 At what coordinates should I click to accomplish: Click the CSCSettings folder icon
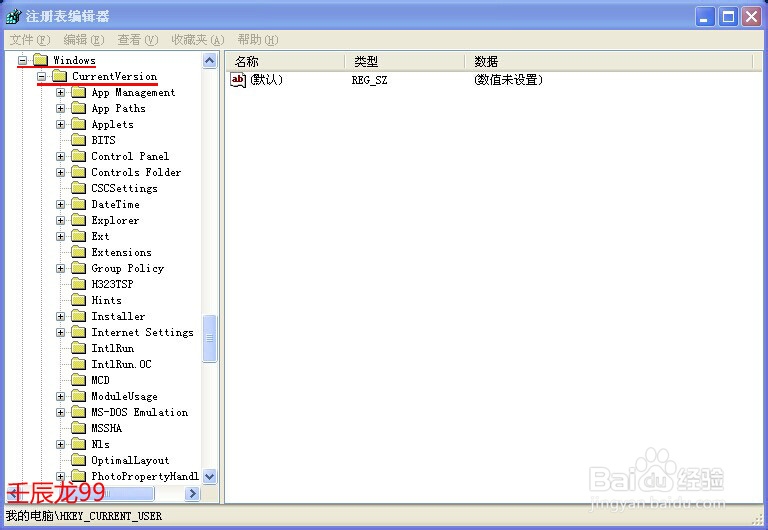tap(78, 188)
